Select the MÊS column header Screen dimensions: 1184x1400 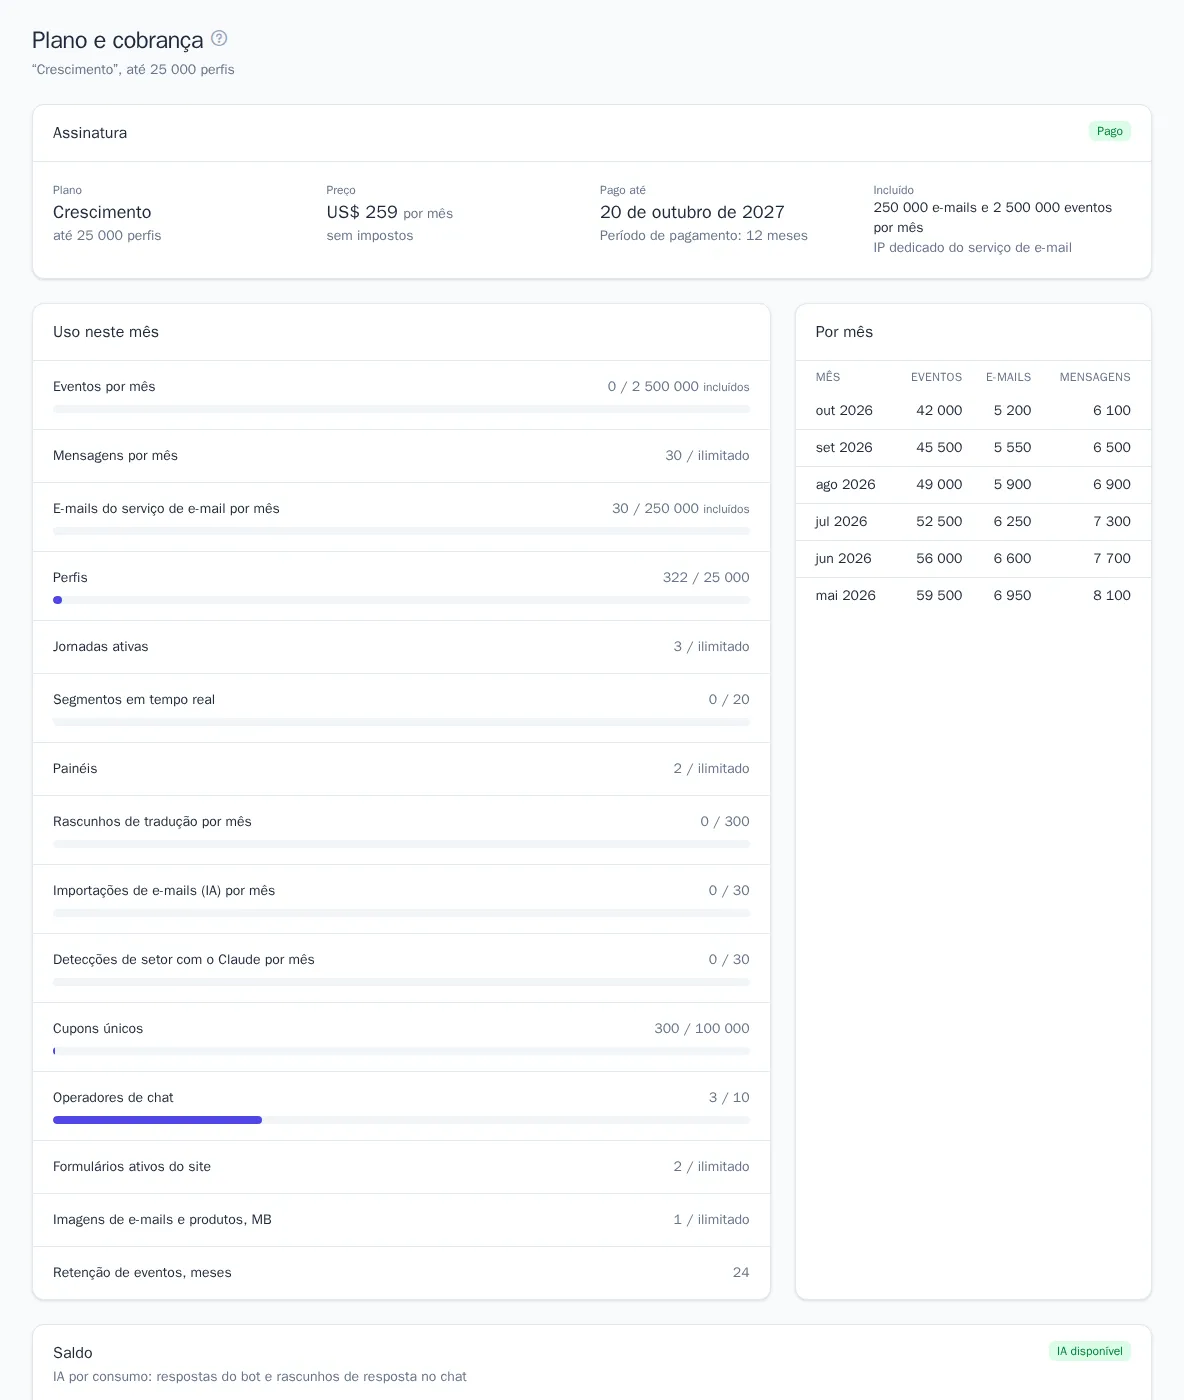(828, 377)
